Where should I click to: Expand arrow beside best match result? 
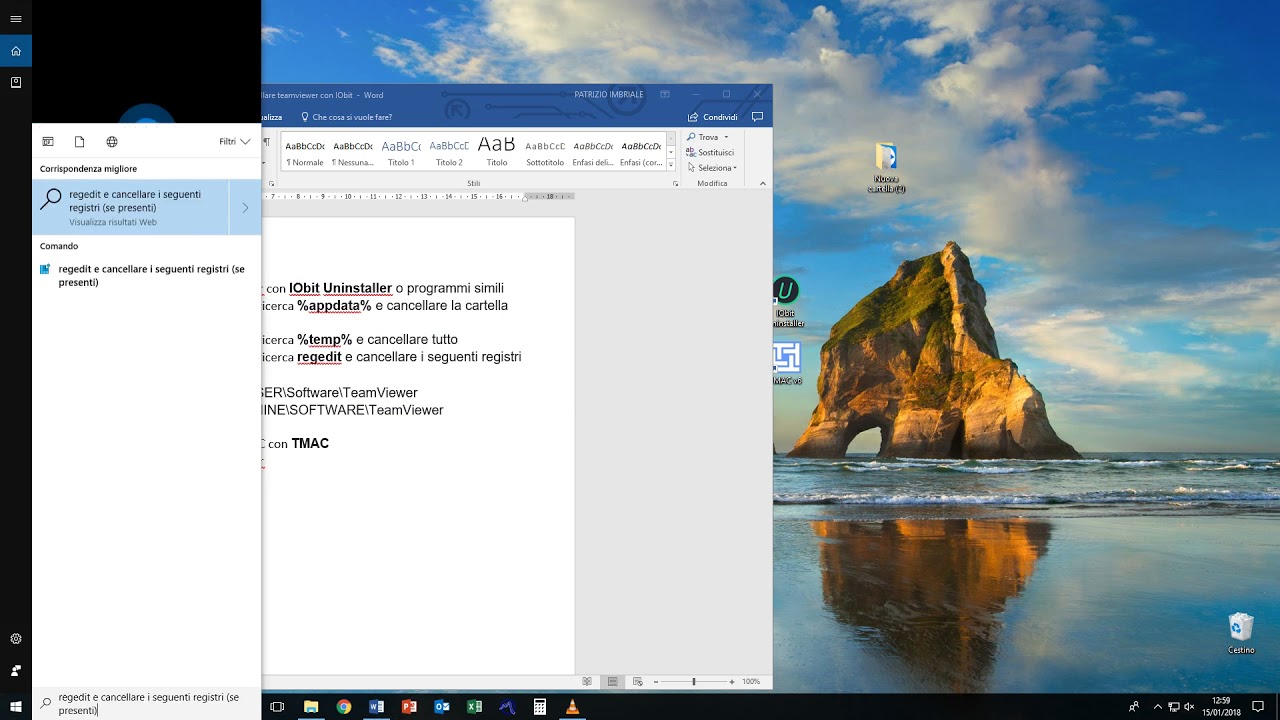coord(245,207)
